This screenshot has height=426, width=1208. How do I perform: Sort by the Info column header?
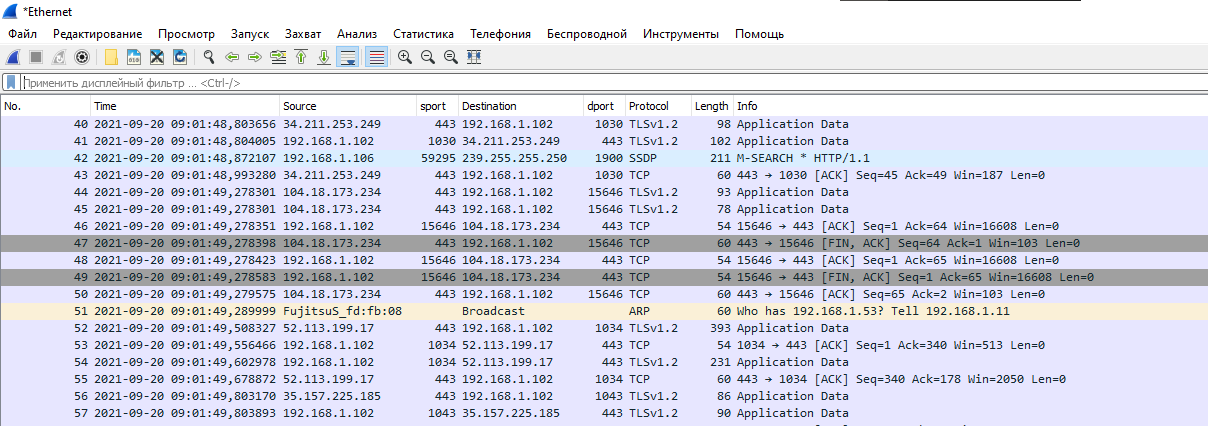970,106
